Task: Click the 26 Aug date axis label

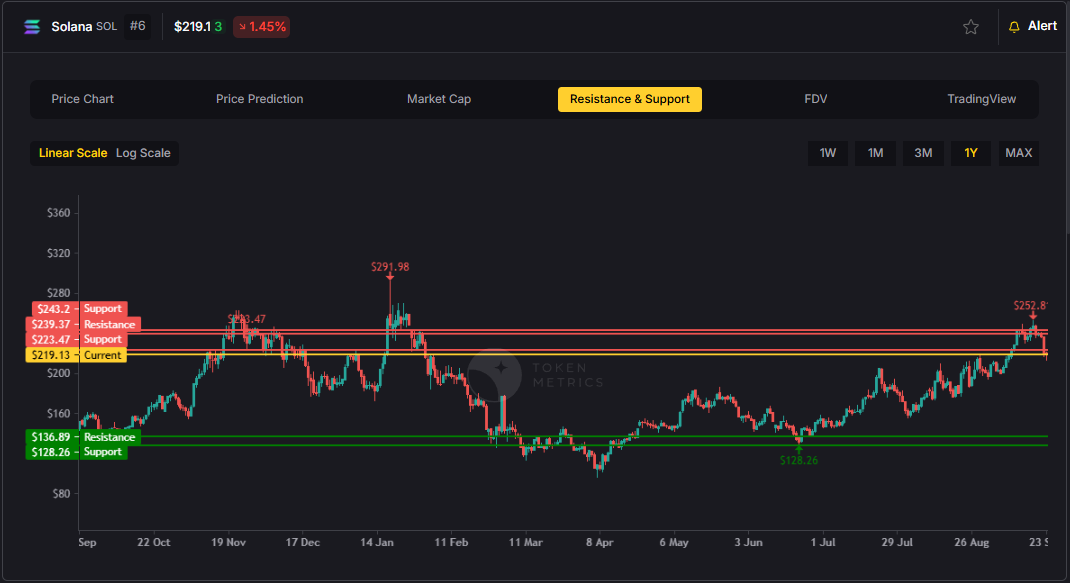Action: (971, 542)
